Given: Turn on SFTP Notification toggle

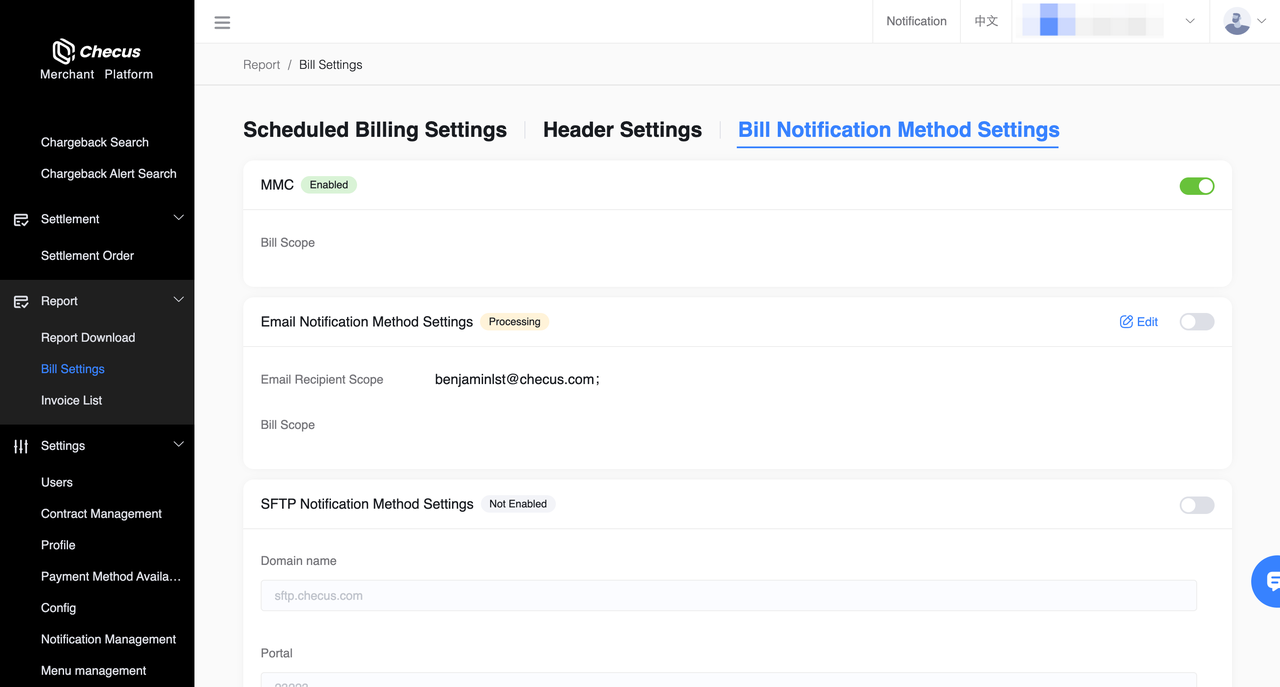Looking at the screenshot, I should click(1197, 505).
